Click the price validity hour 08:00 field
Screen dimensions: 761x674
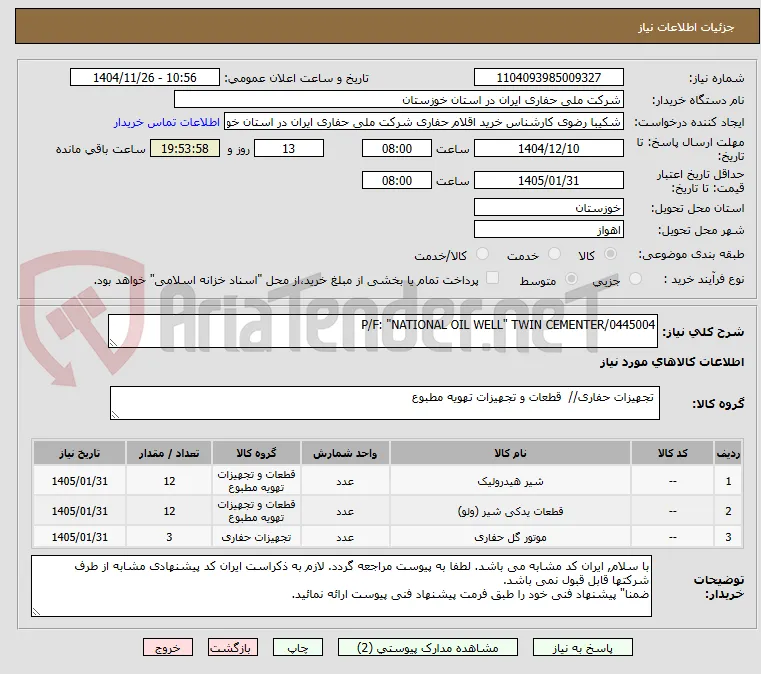click(397, 181)
